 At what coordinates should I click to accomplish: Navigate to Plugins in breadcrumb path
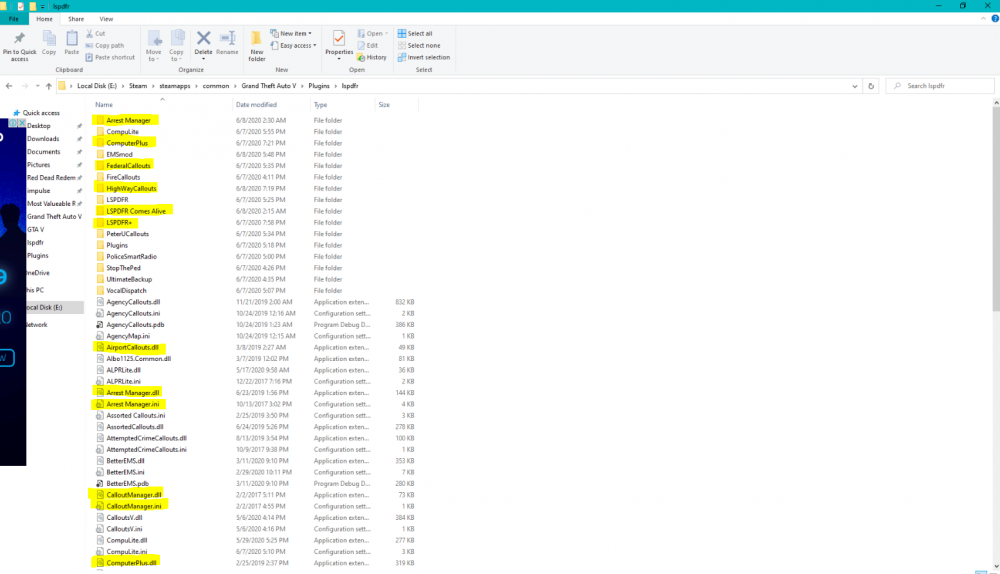pos(319,85)
